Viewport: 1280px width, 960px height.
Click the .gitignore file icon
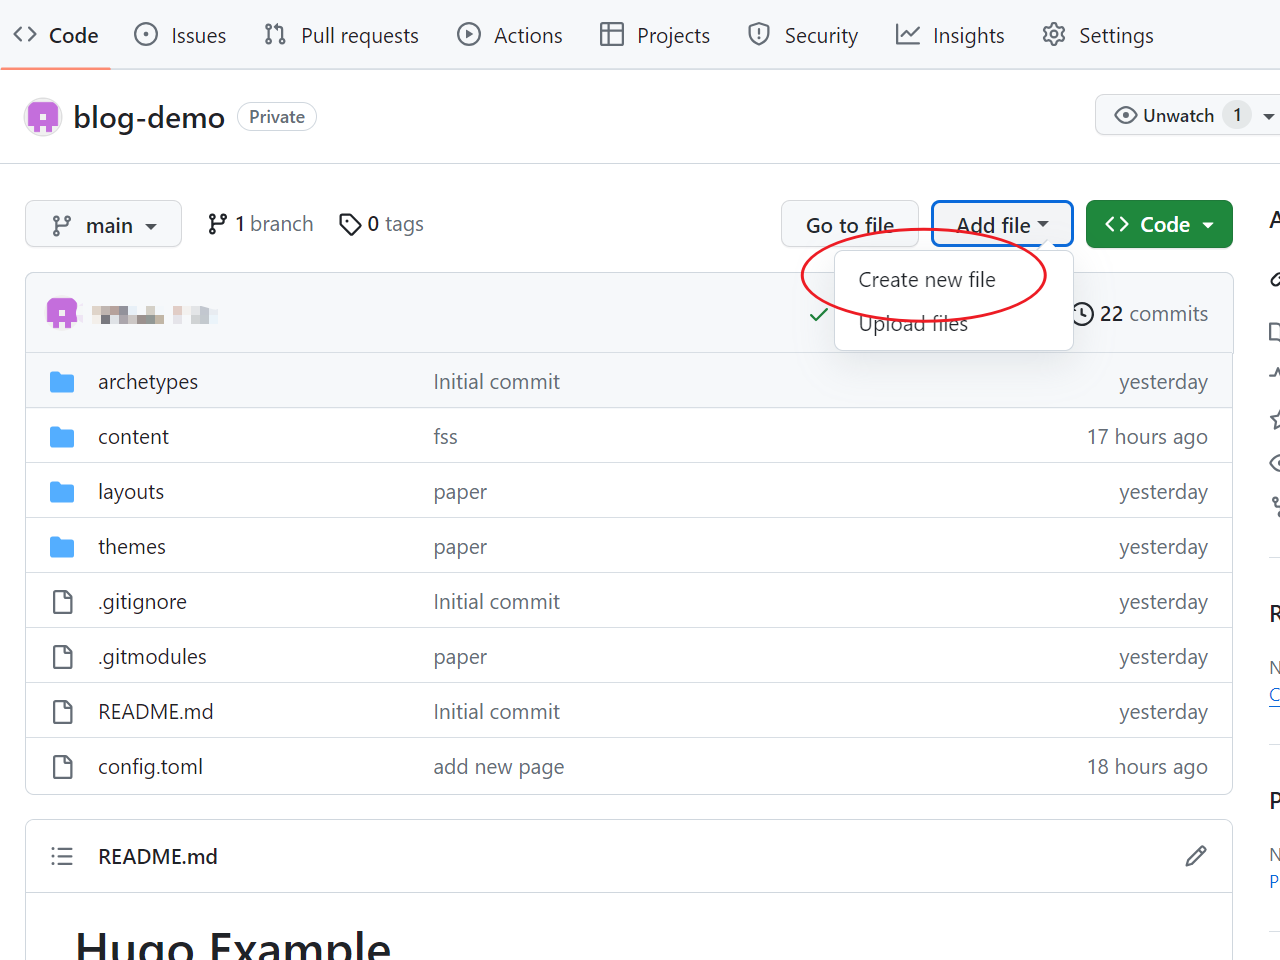click(62, 602)
